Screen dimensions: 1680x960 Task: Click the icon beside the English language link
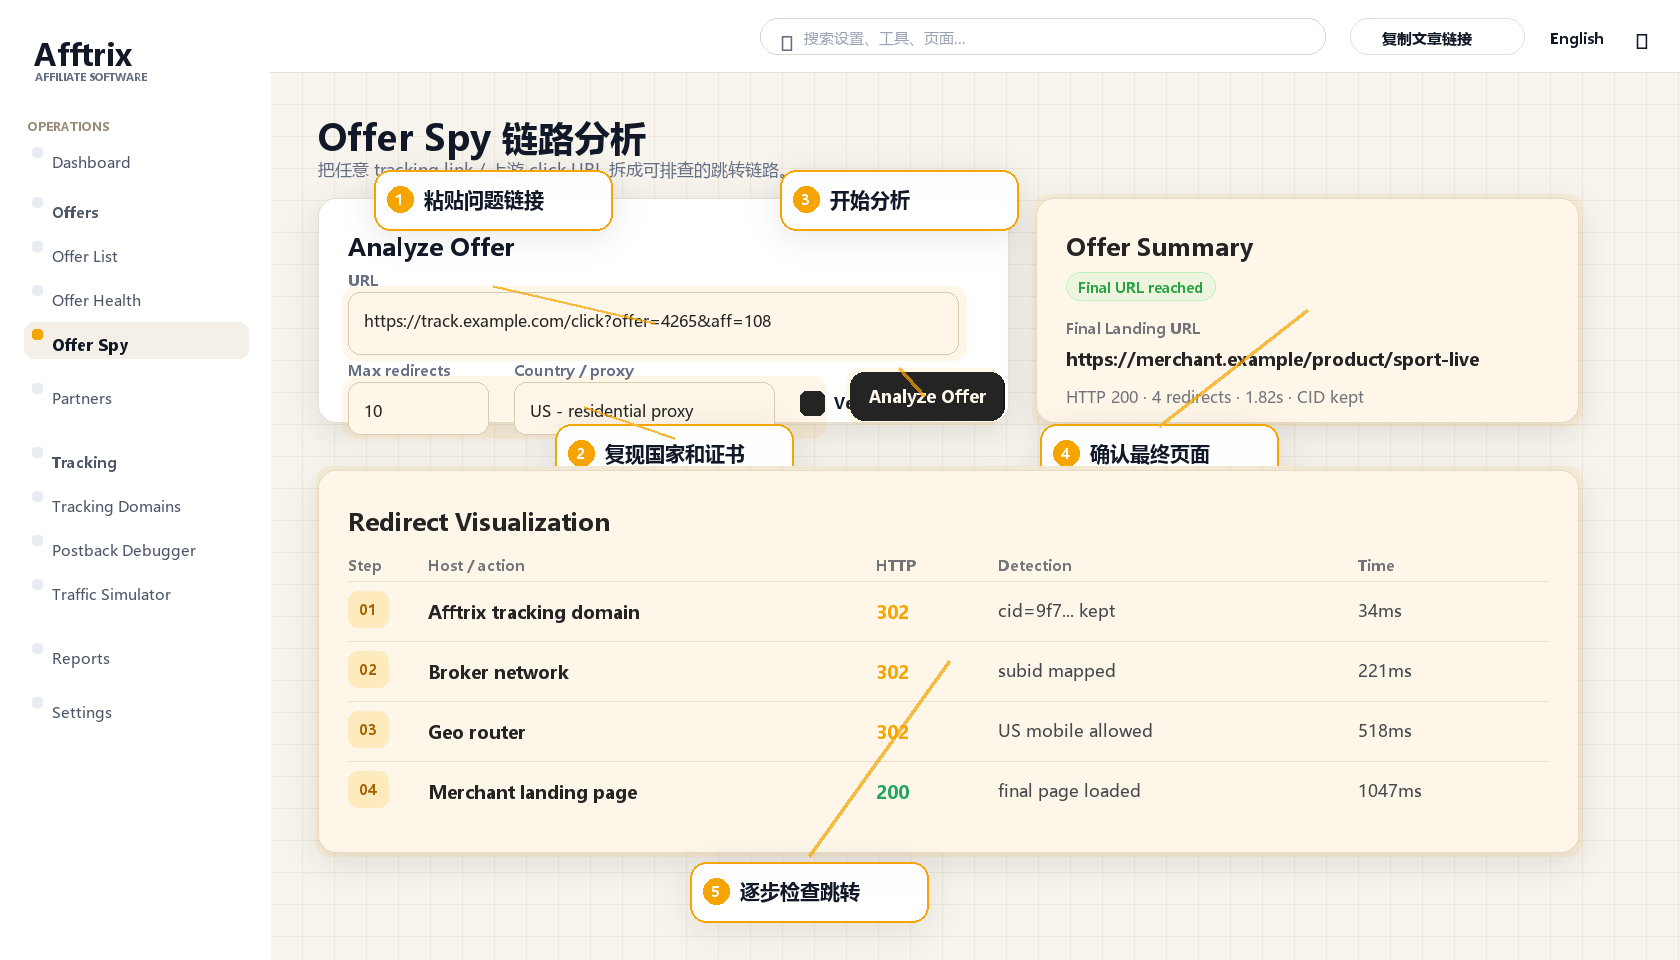(x=1641, y=41)
